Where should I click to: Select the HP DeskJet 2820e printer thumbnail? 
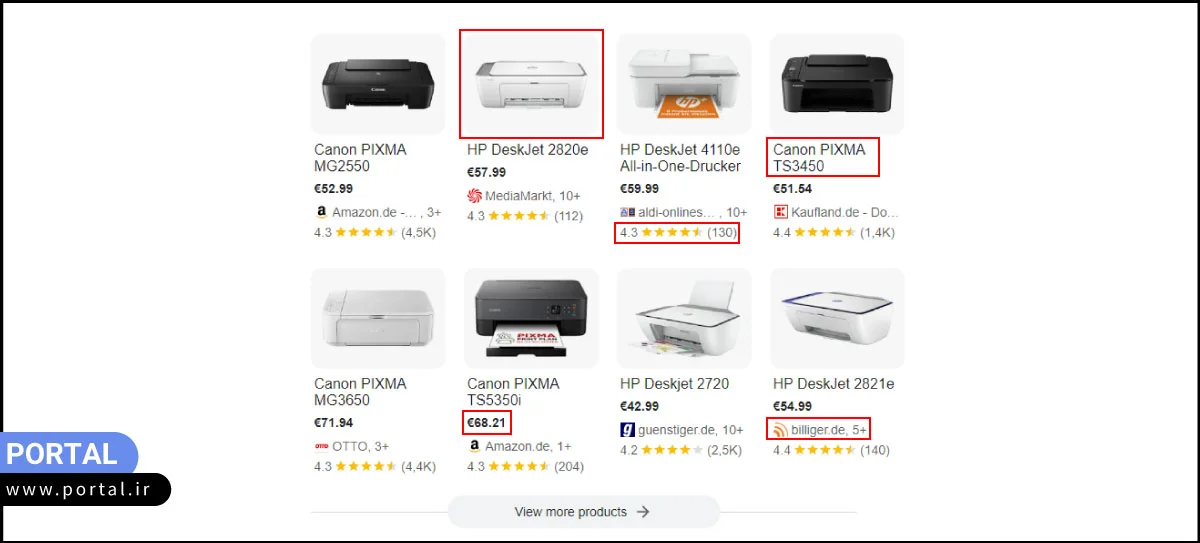(531, 84)
